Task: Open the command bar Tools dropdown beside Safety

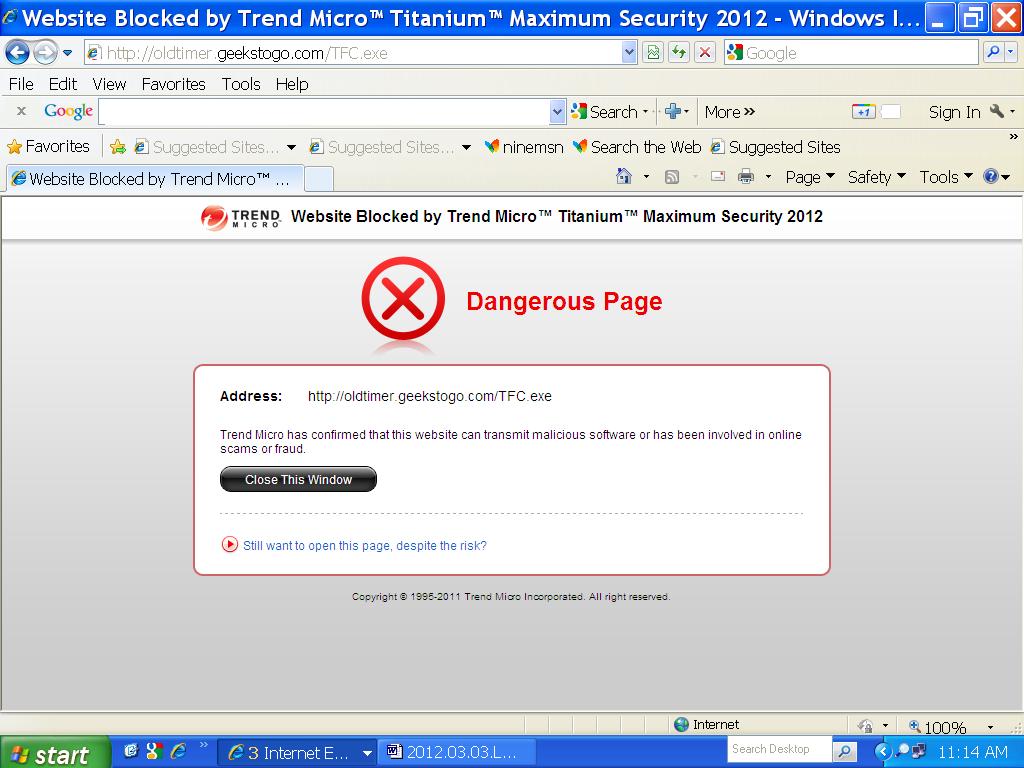Action: click(946, 177)
